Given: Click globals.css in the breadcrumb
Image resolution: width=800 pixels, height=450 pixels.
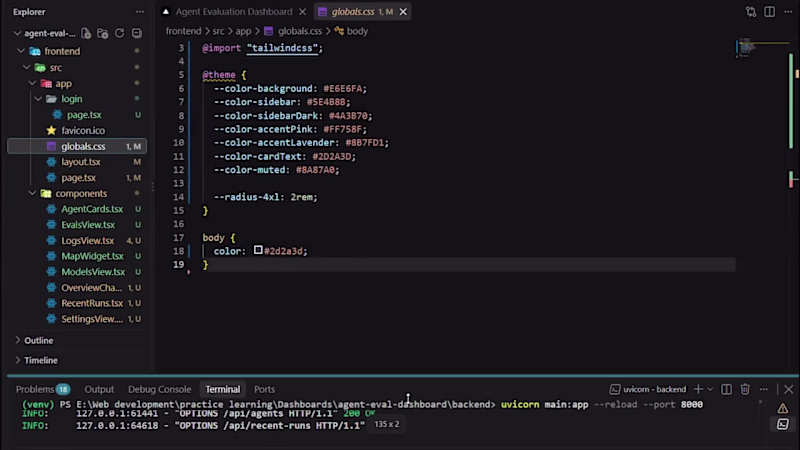Looking at the screenshot, I should [299, 31].
